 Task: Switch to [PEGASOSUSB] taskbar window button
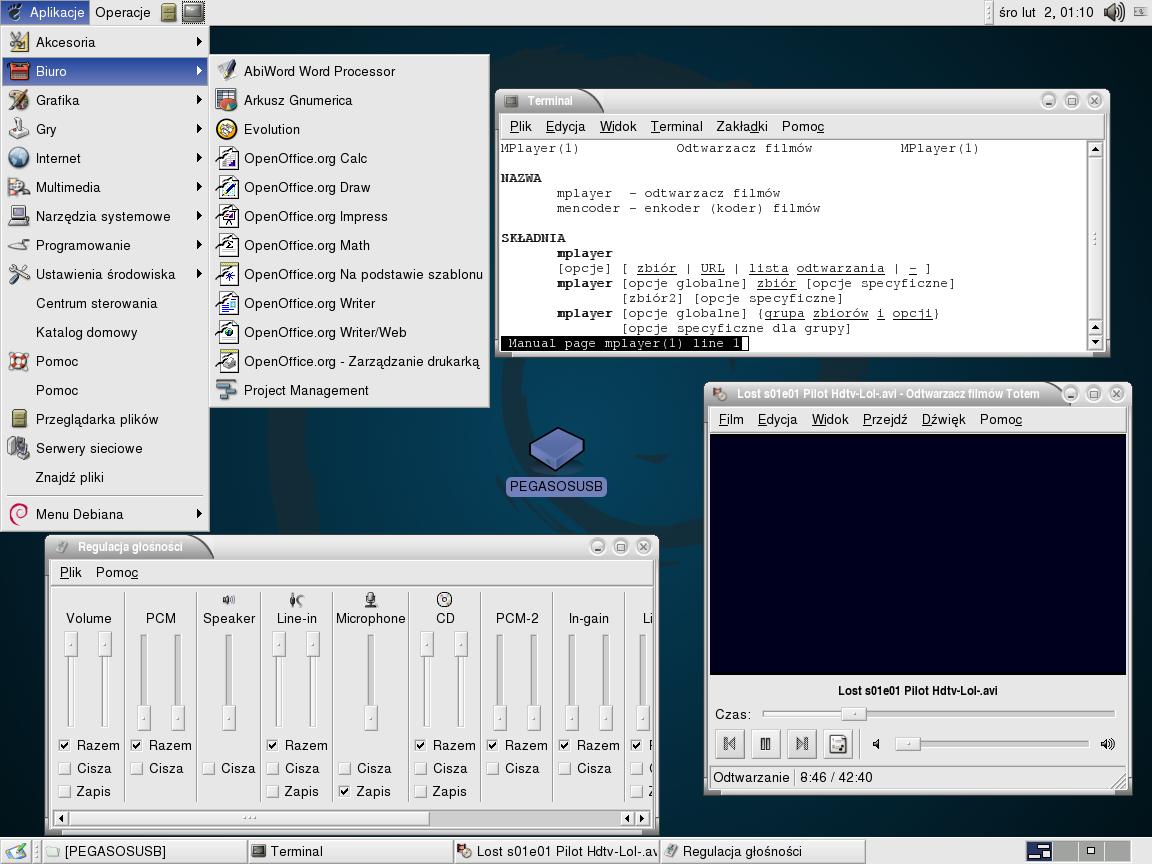tap(143, 852)
